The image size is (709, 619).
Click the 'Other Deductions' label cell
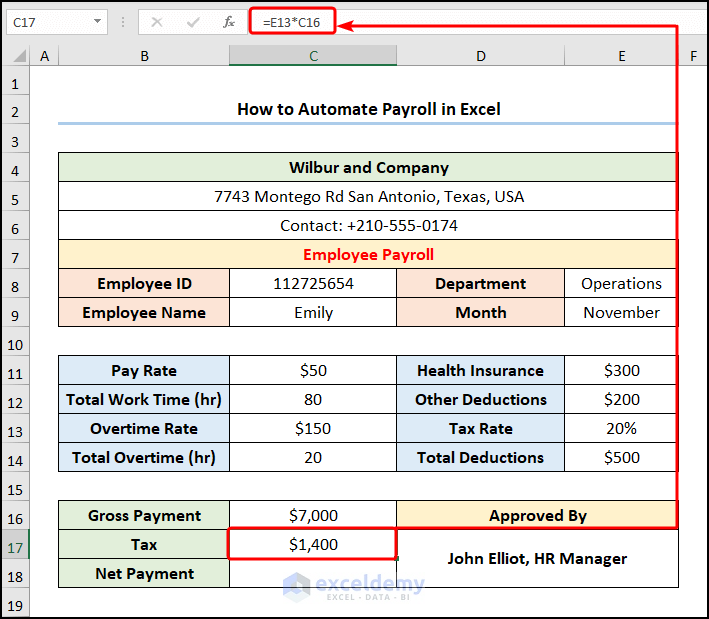click(x=480, y=399)
